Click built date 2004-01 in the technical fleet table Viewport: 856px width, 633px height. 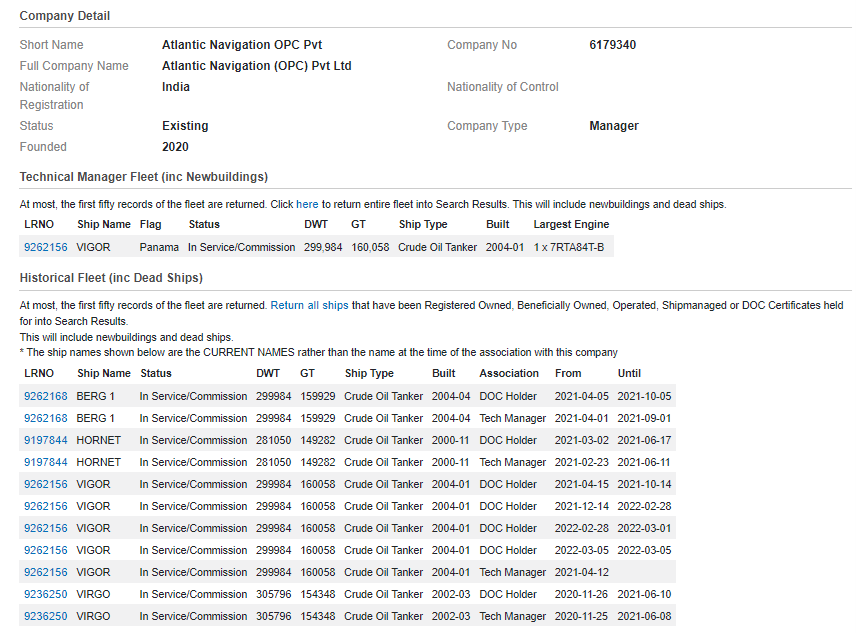[x=505, y=247]
